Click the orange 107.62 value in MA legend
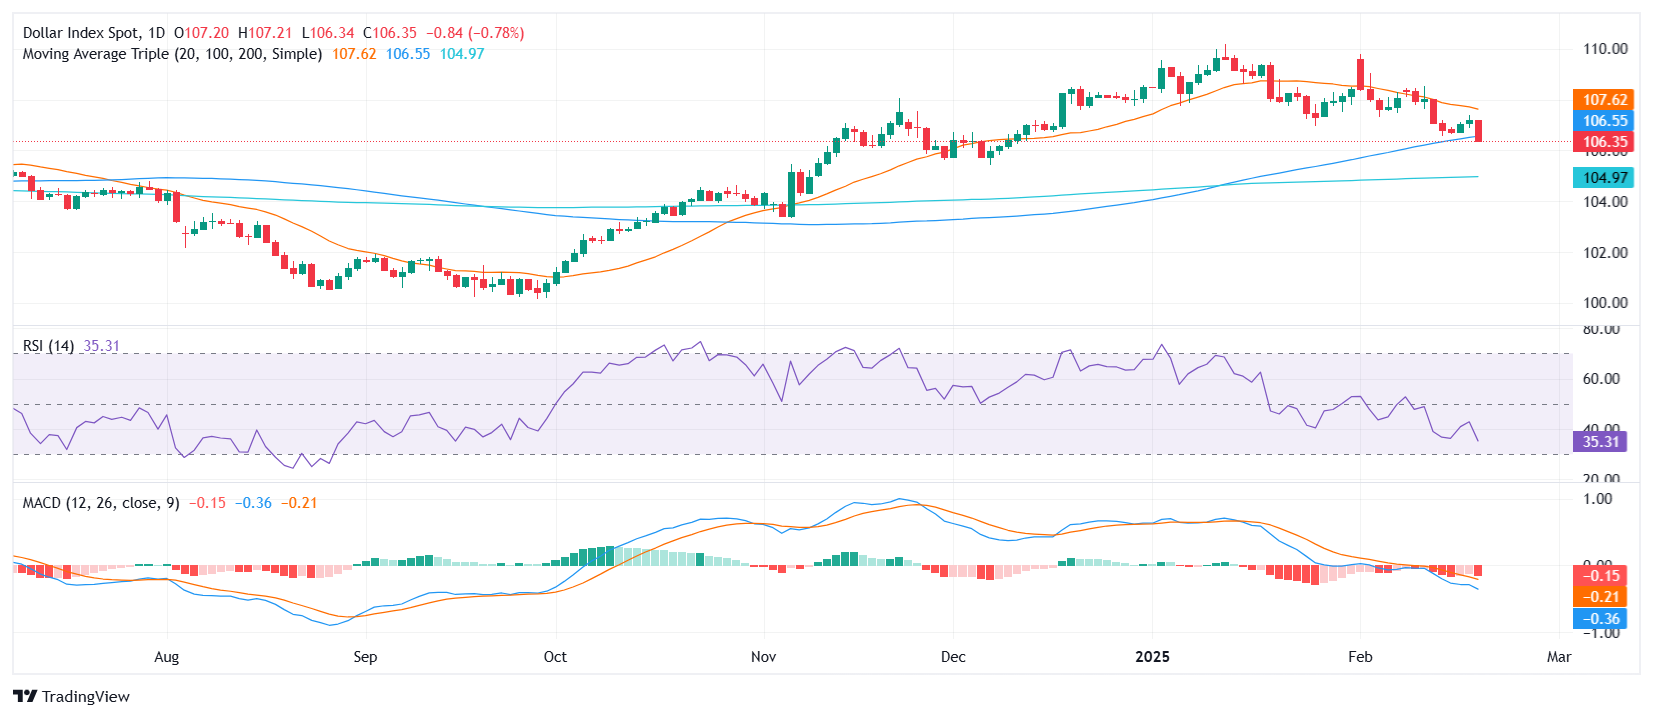Screen dimensions: 1653x718 [354, 54]
